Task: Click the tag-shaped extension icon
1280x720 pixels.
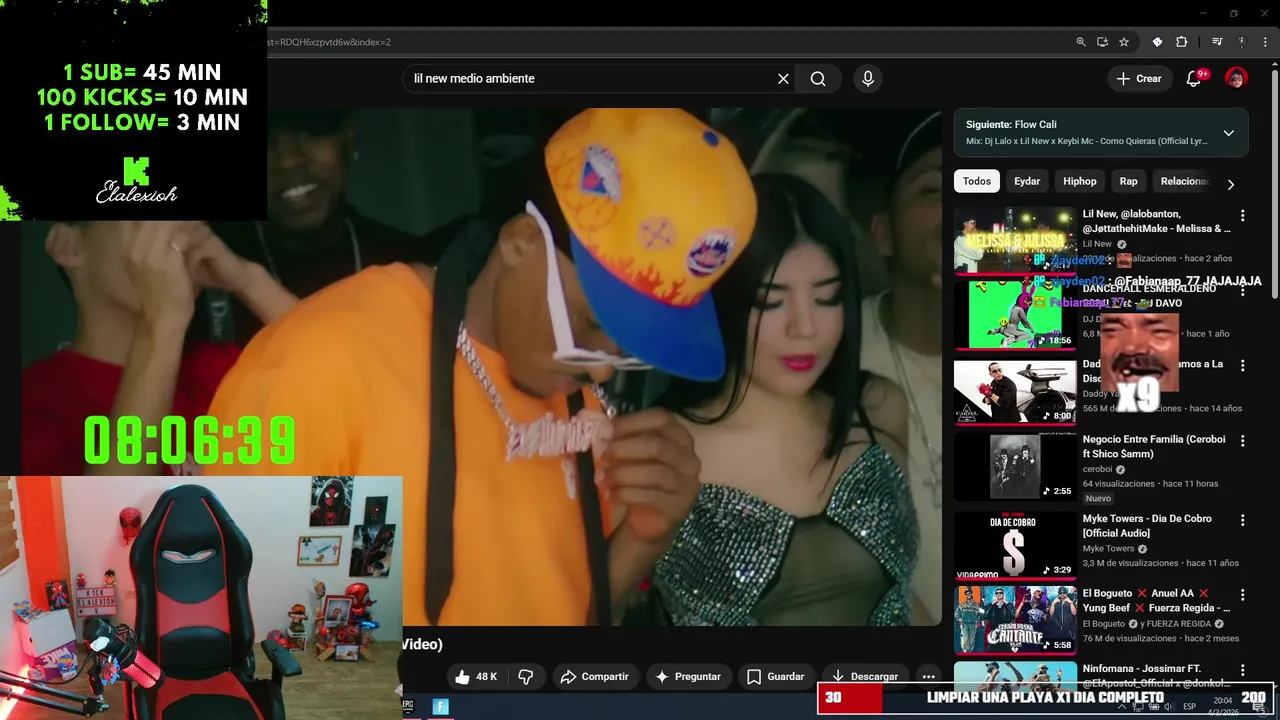Action: [x=1157, y=42]
